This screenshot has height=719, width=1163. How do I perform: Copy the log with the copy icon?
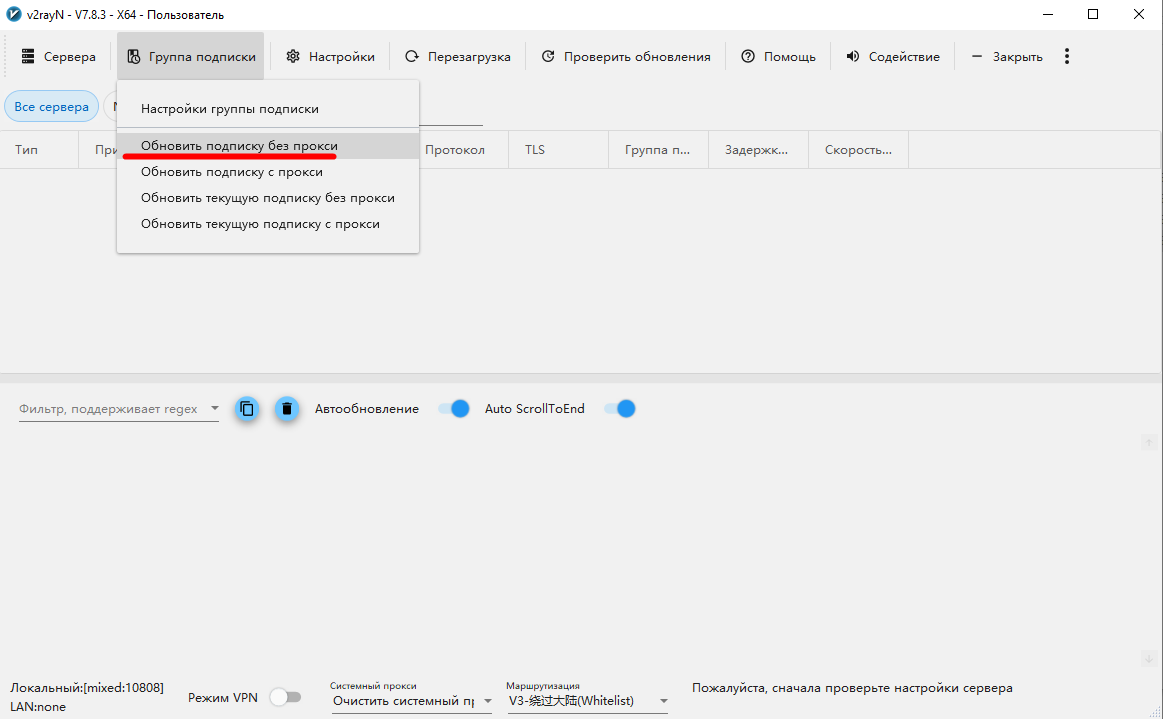point(247,409)
